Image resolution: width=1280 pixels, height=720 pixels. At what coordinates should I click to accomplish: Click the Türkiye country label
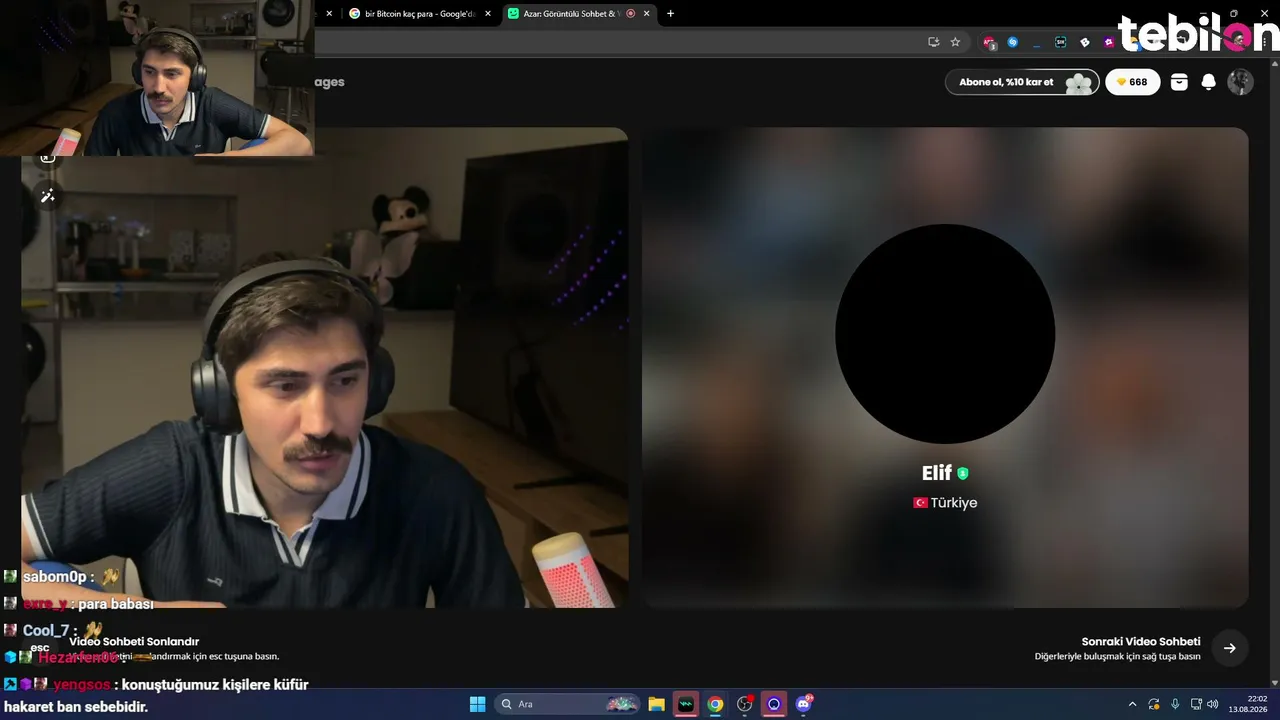pos(945,503)
